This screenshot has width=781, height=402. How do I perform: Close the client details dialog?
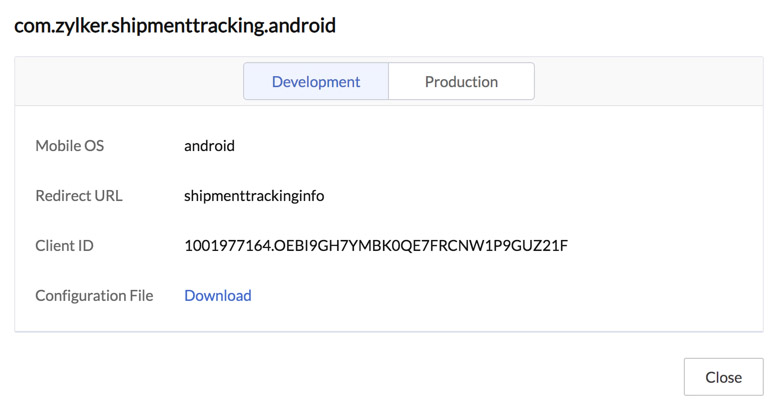click(723, 377)
